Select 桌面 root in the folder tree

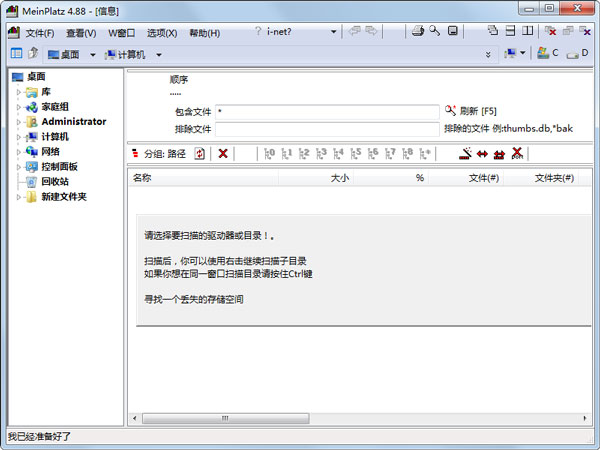click(29, 77)
